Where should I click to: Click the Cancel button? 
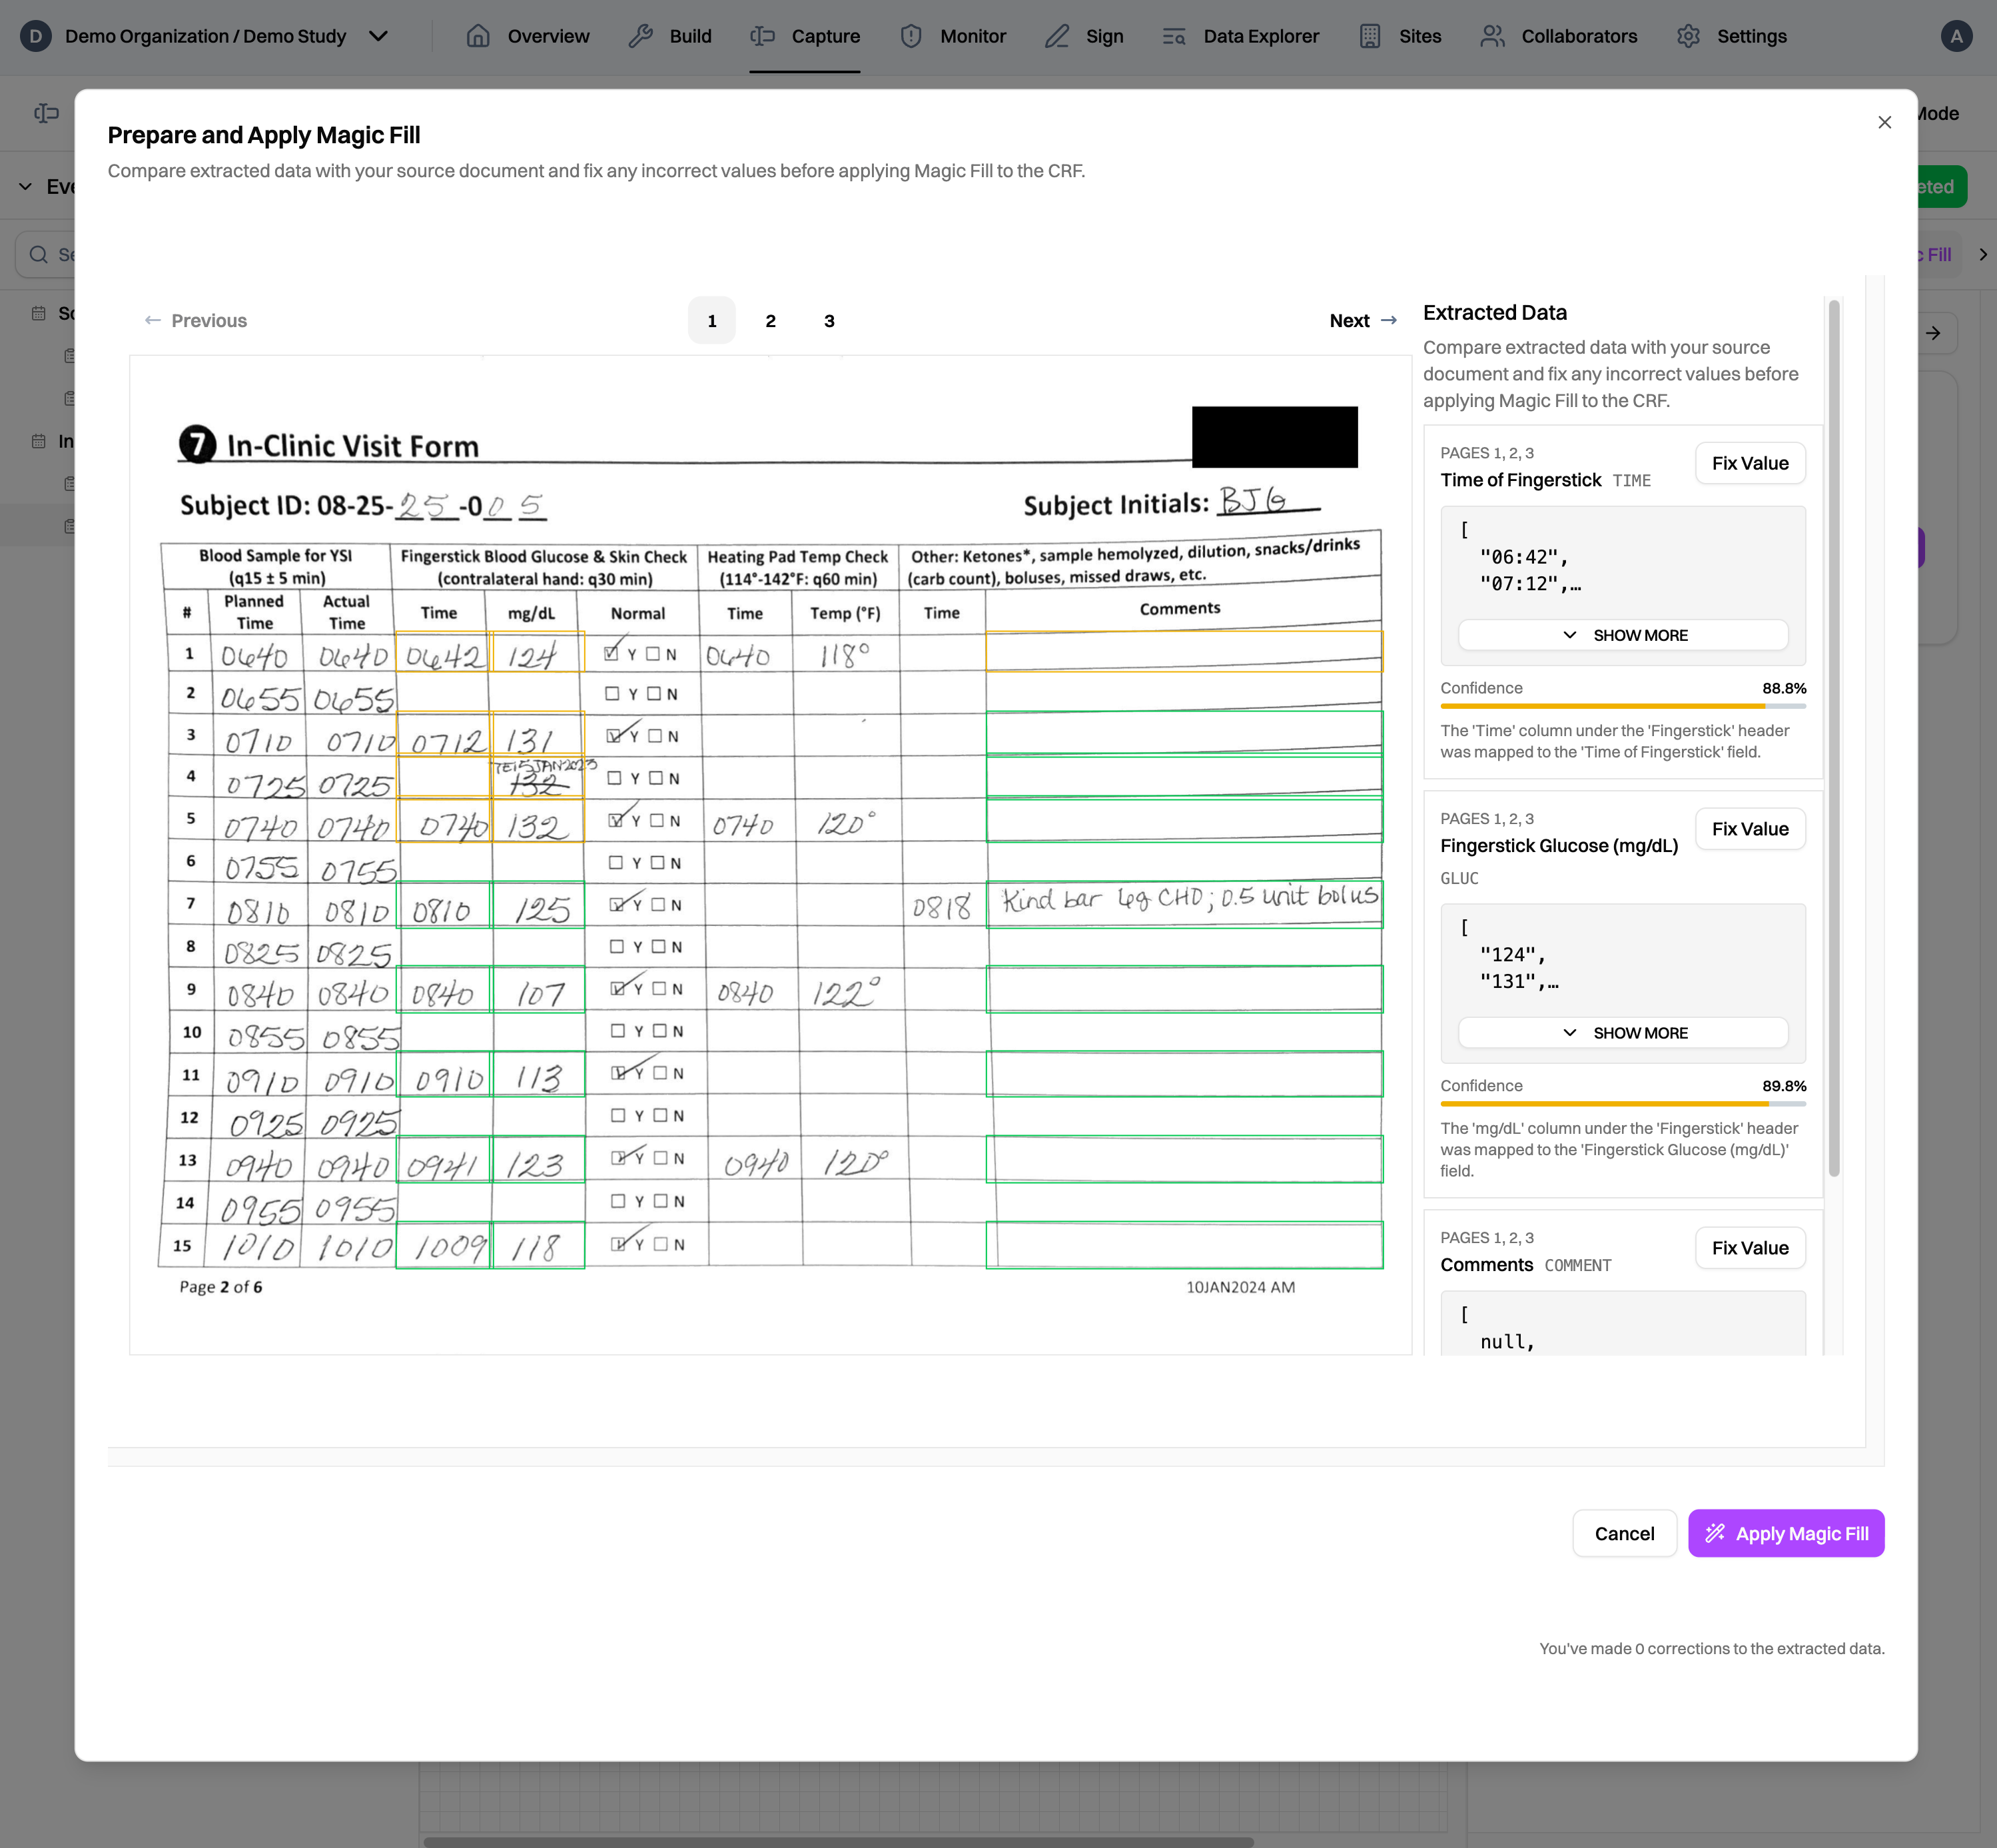pos(1623,1533)
